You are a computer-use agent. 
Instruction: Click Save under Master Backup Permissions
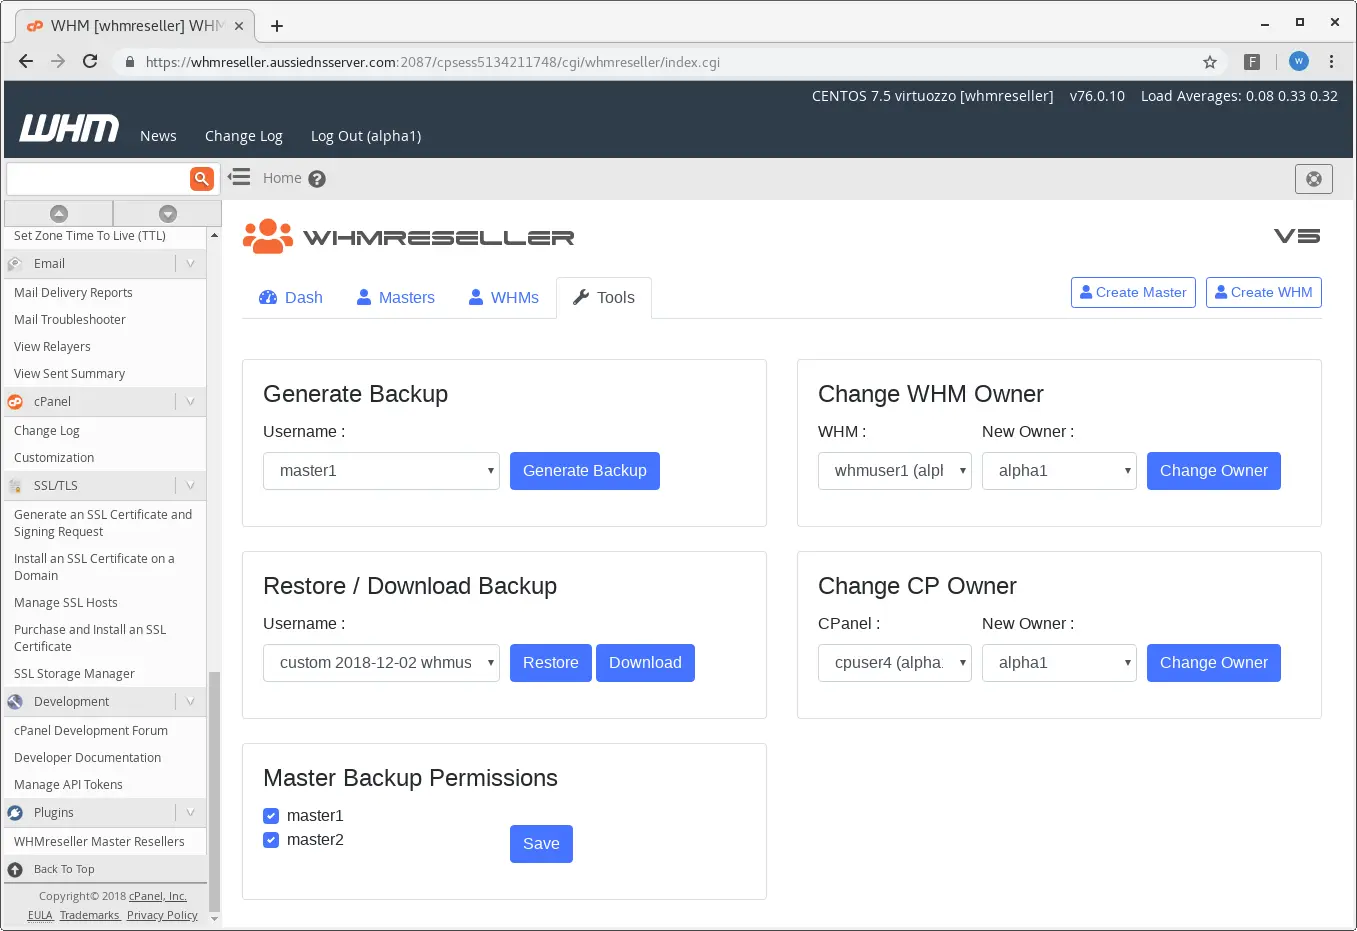pos(541,844)
